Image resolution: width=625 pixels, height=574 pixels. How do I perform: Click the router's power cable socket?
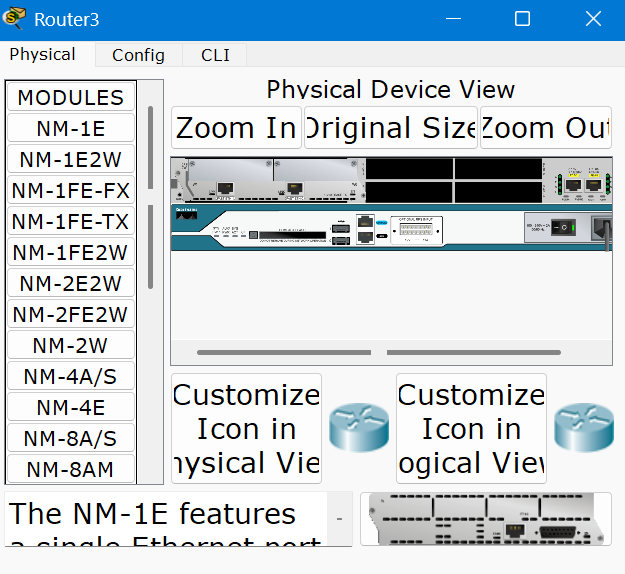point(601,228)
